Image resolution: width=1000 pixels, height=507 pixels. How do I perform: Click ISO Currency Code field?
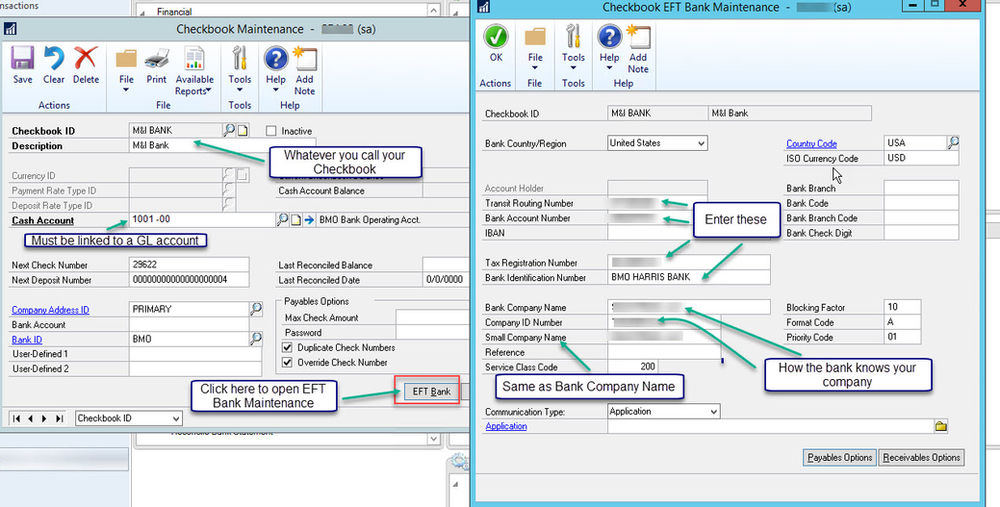tap(921, 158)
